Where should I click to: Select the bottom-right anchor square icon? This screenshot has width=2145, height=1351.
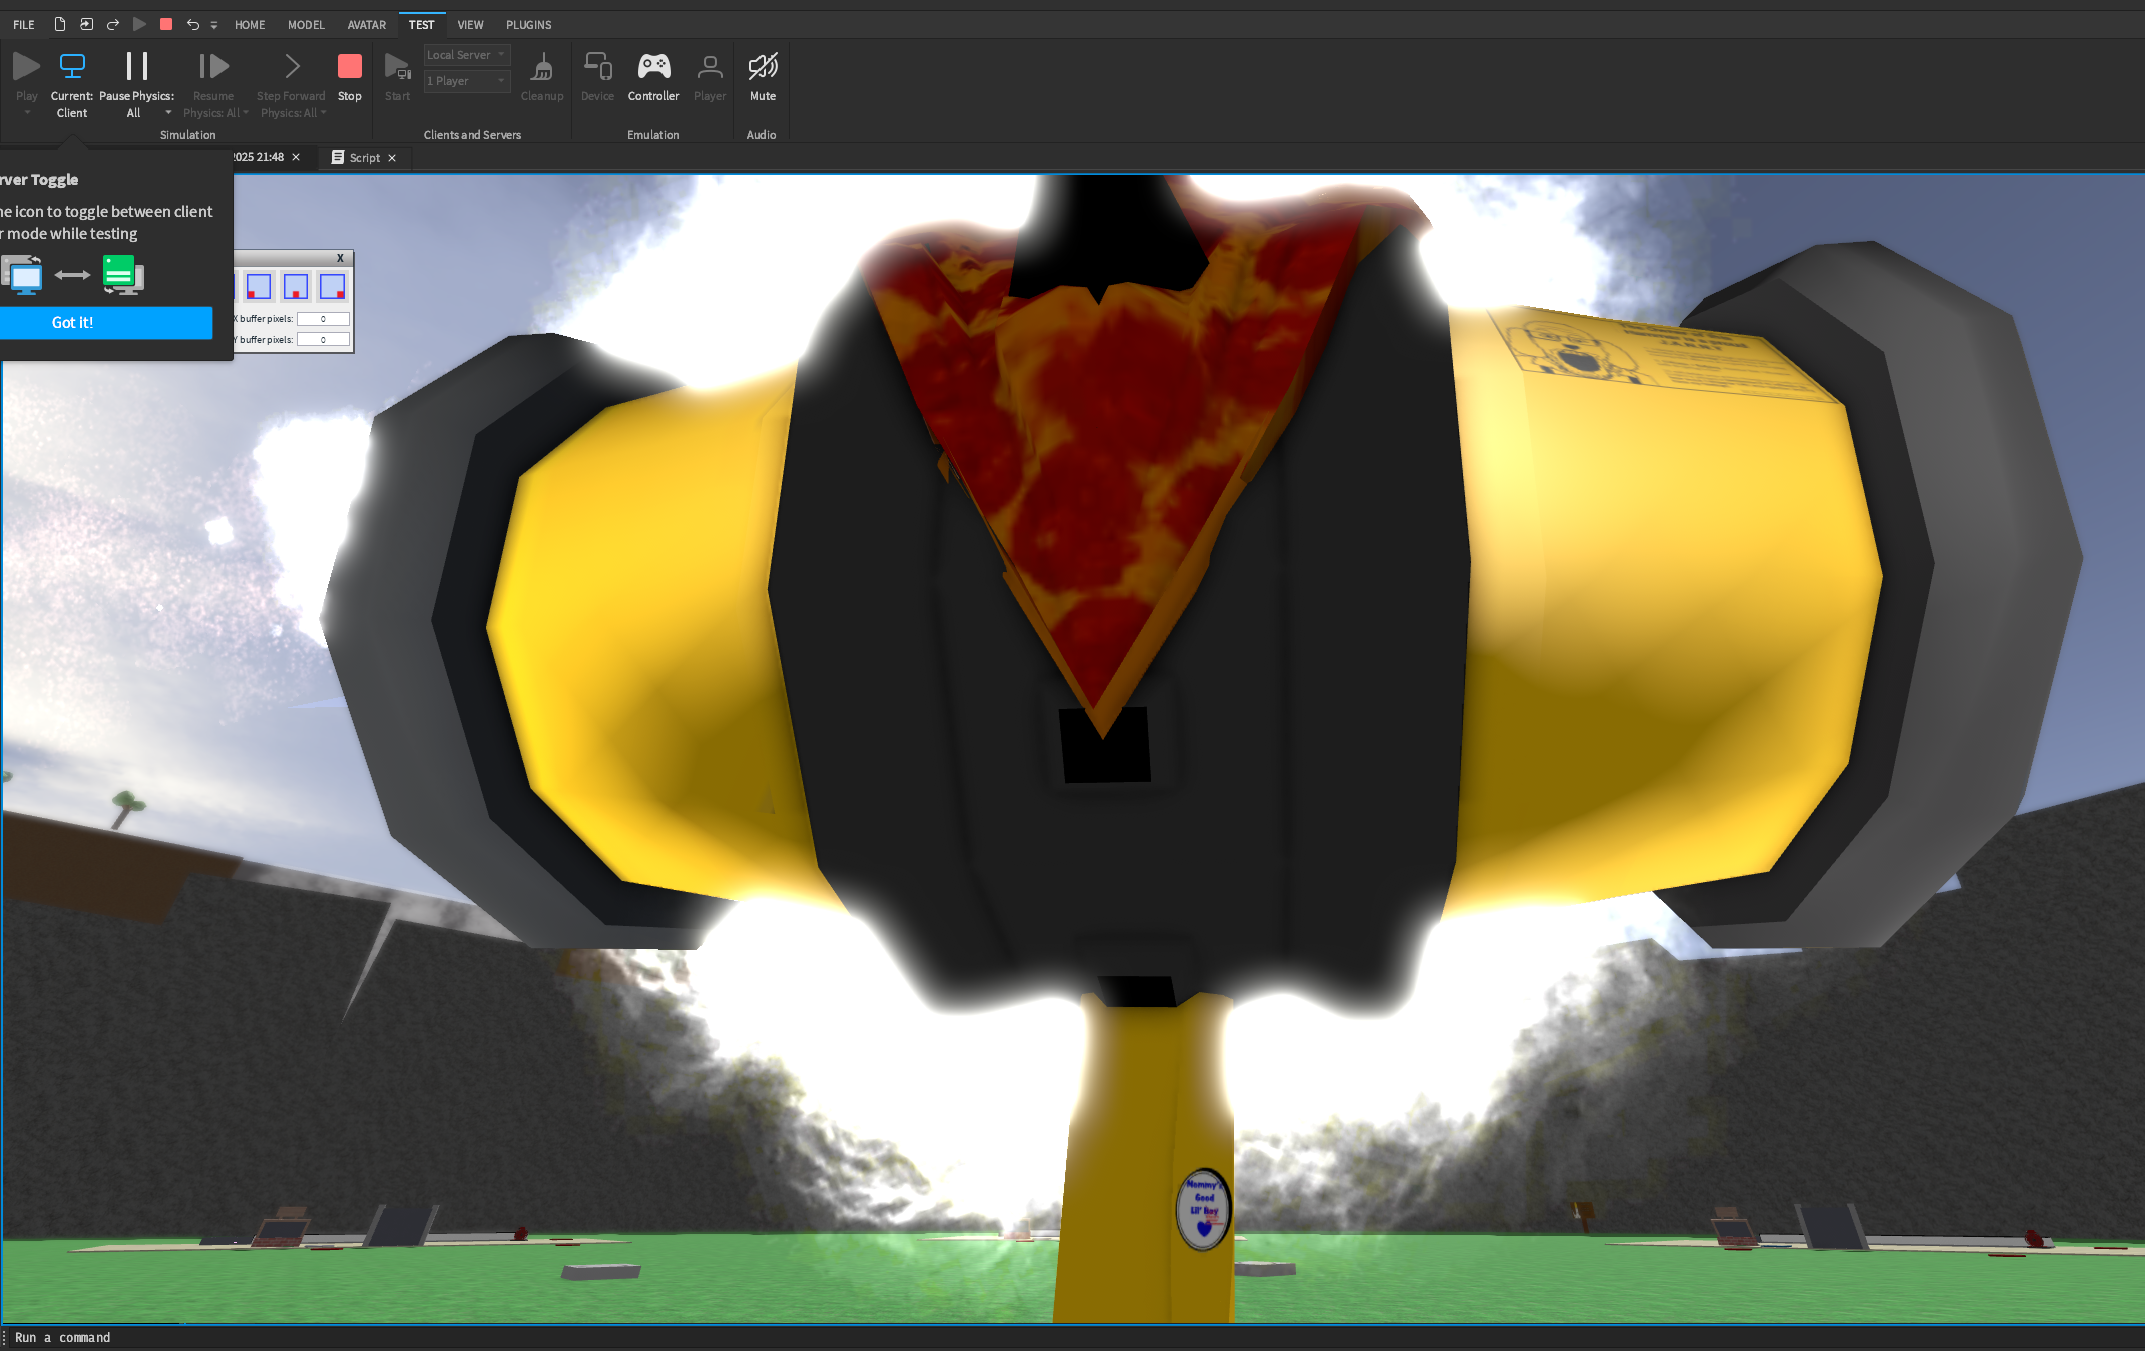[x=332, y=287]
